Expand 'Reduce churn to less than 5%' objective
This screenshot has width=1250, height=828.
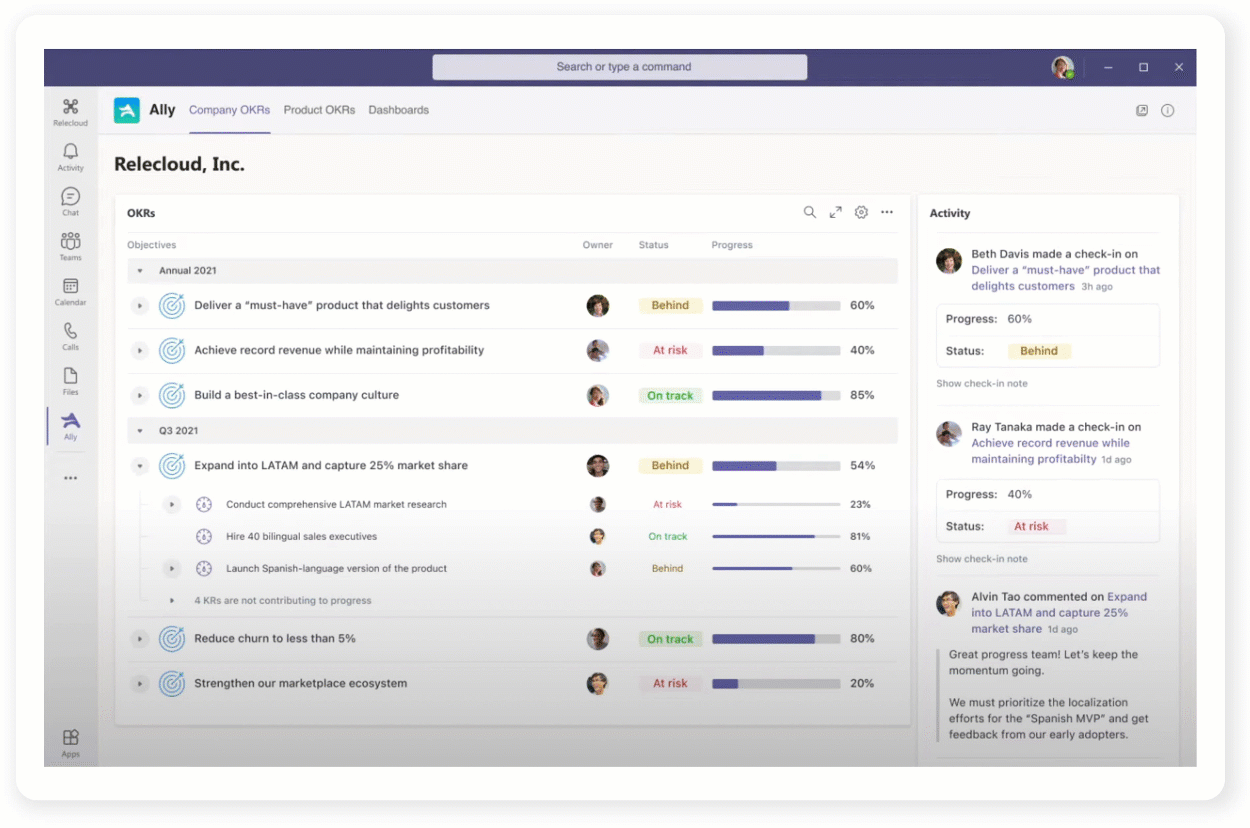coord(140,639)
